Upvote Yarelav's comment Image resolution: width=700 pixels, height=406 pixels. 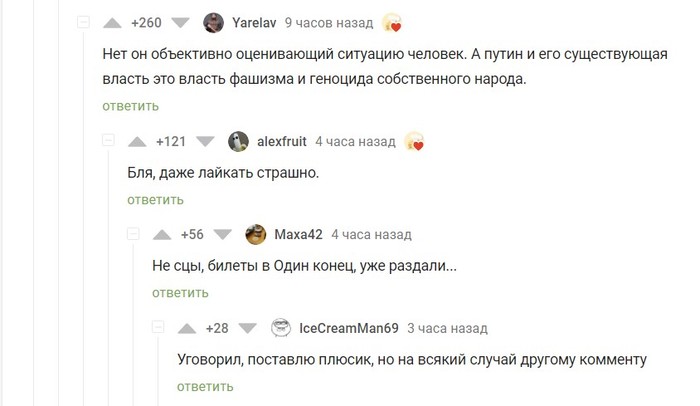(113, 22)
